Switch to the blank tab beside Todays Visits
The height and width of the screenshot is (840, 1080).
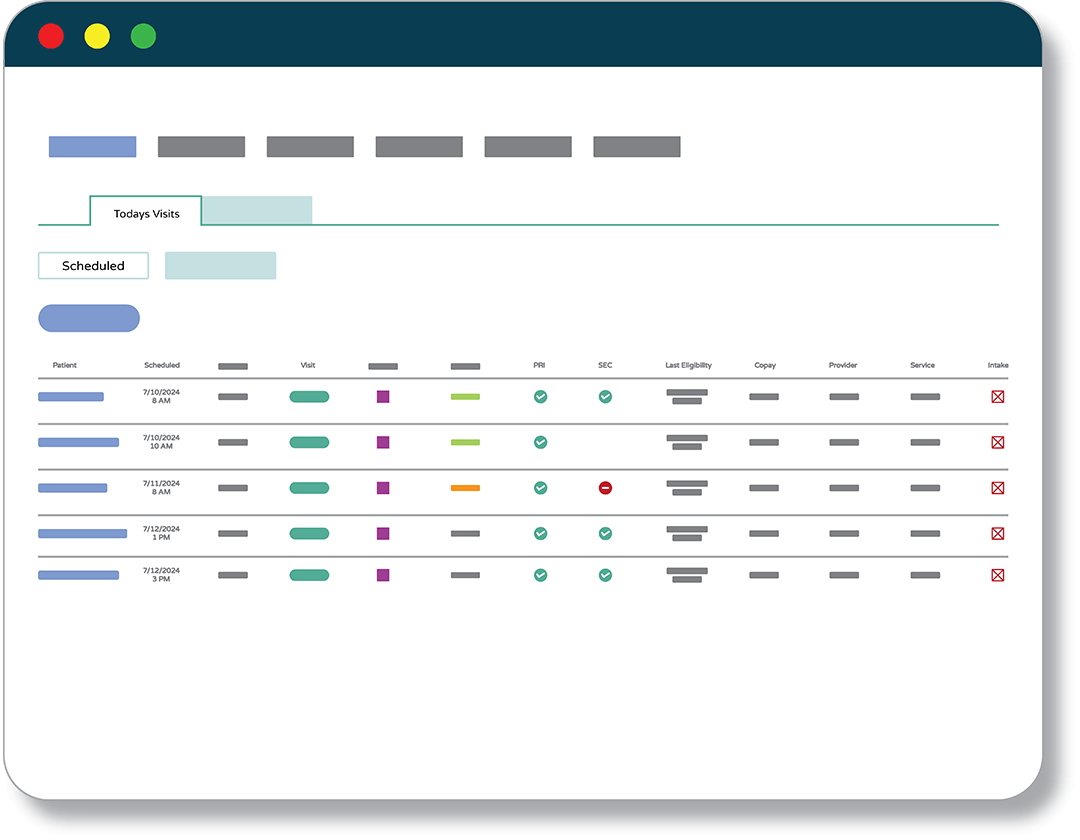click(x=258, y=211)
